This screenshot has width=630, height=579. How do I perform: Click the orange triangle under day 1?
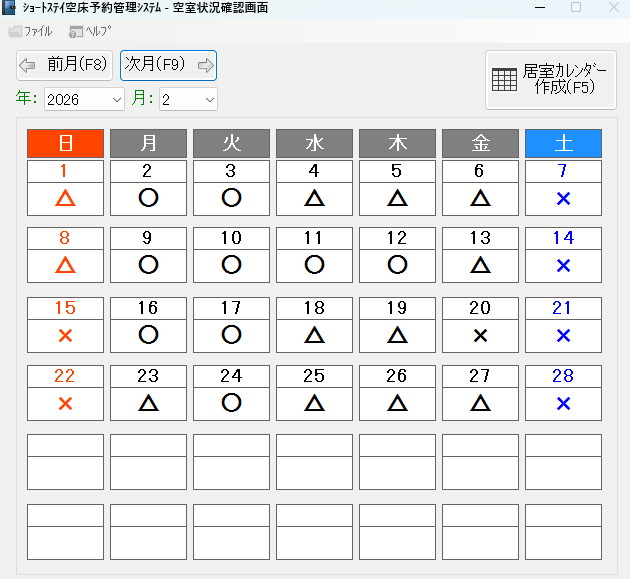point(65,198)
